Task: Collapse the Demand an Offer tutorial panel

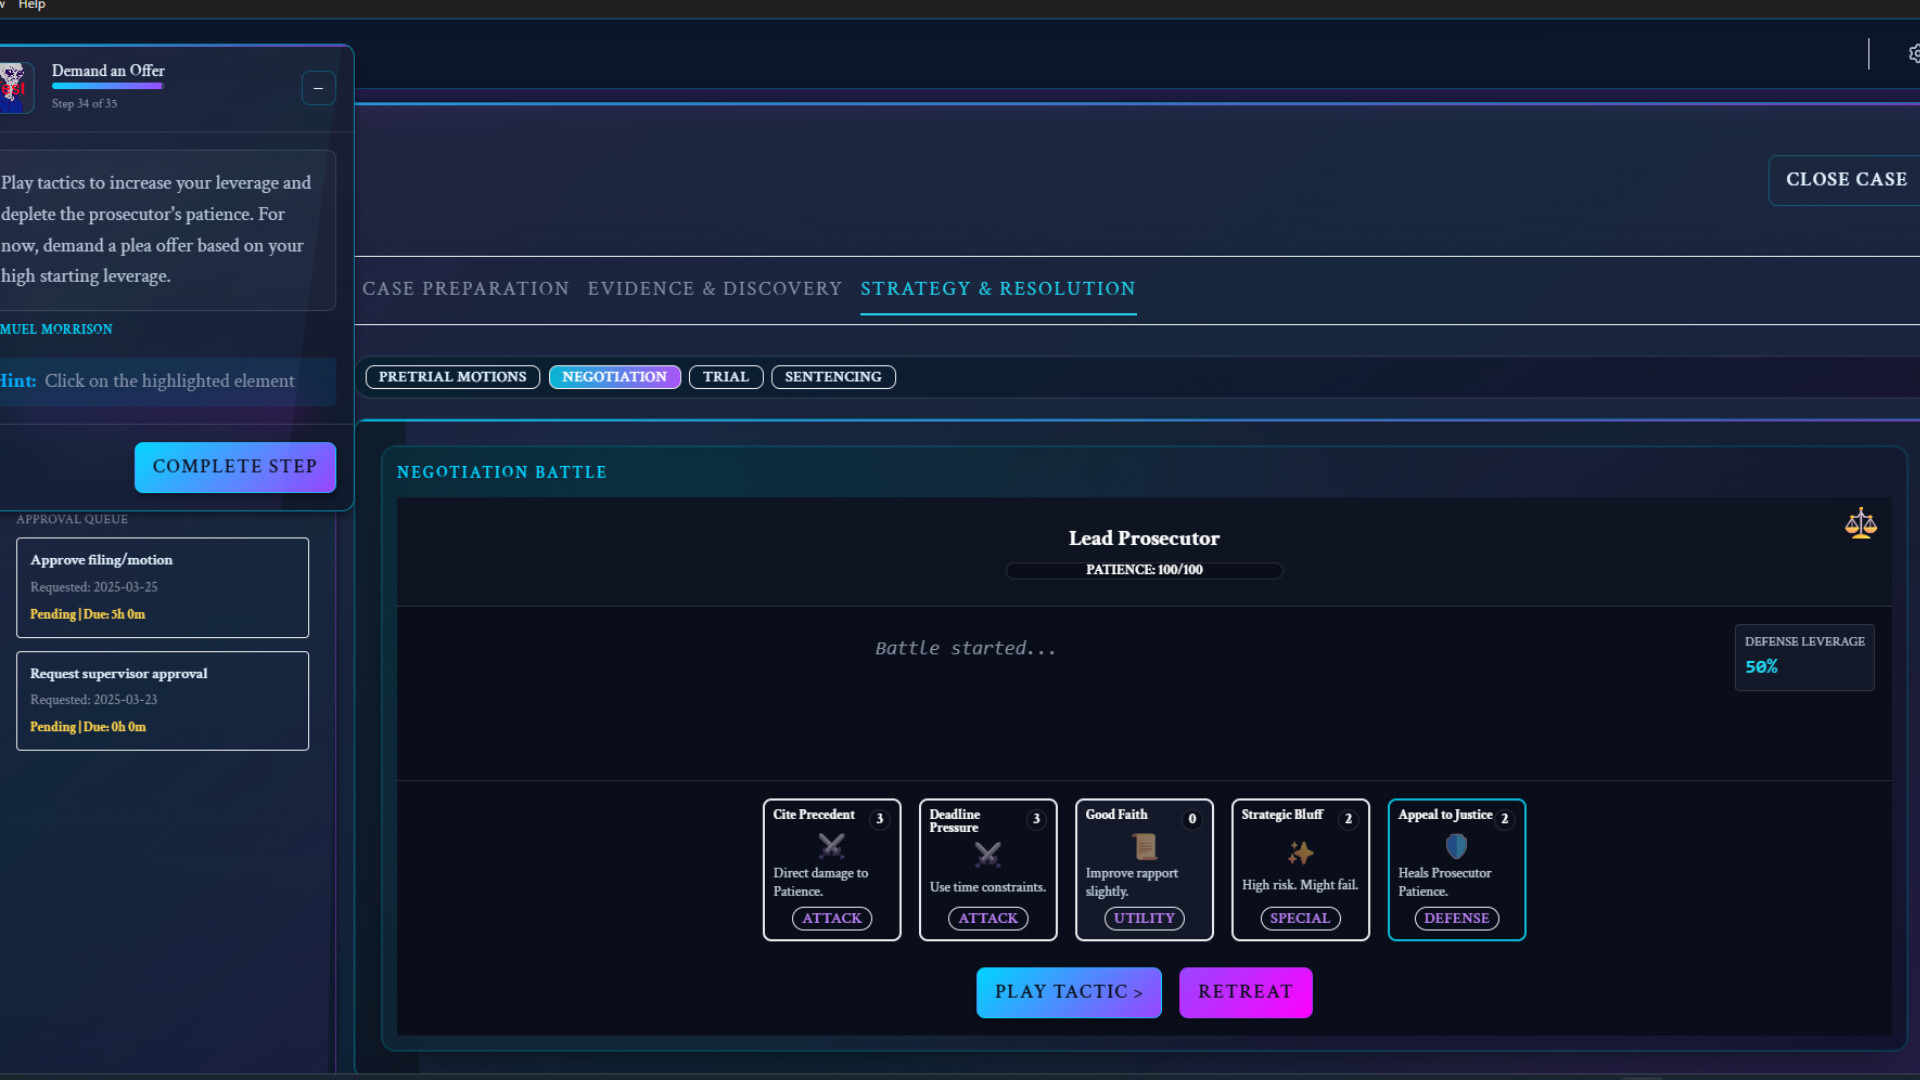Action: click(x=318, y=88)
